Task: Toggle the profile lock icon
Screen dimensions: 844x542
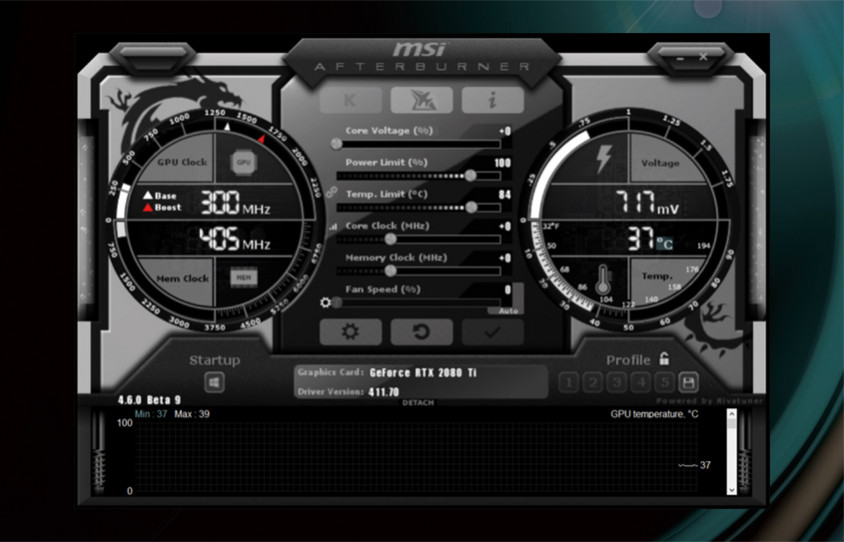Action: tap(664, 358)
